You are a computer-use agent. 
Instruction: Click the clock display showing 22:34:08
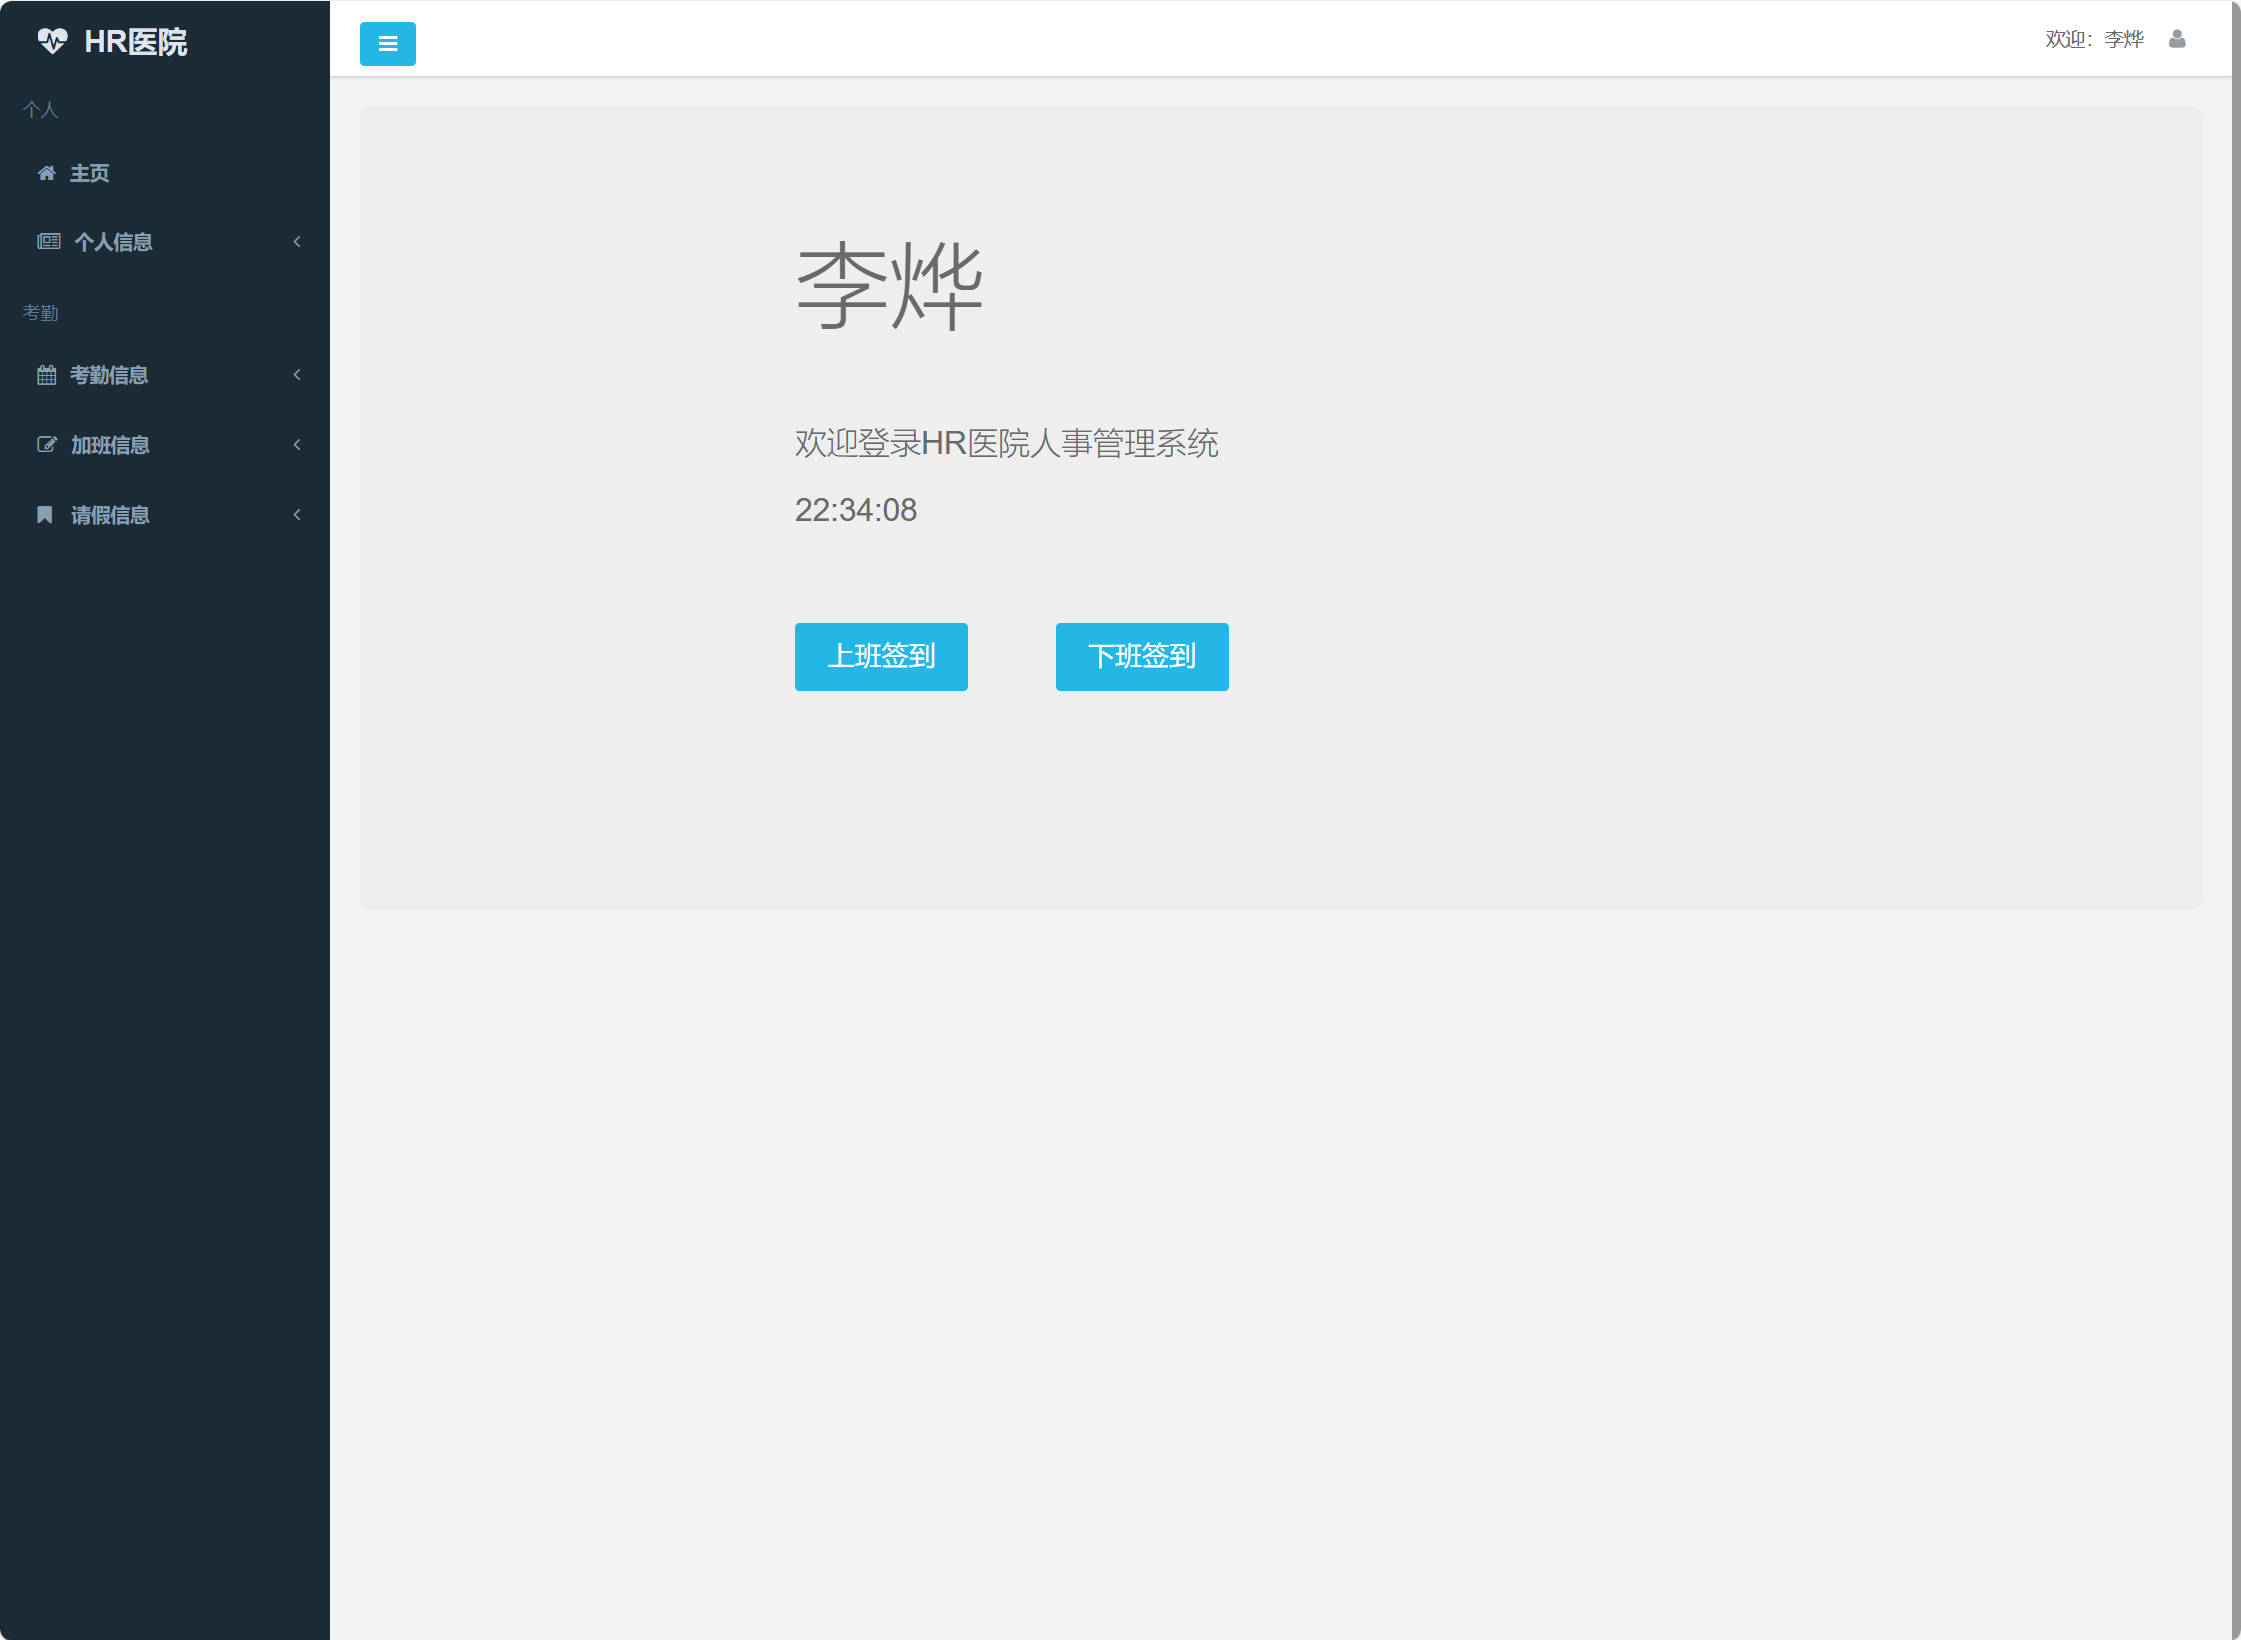[854, 511]
